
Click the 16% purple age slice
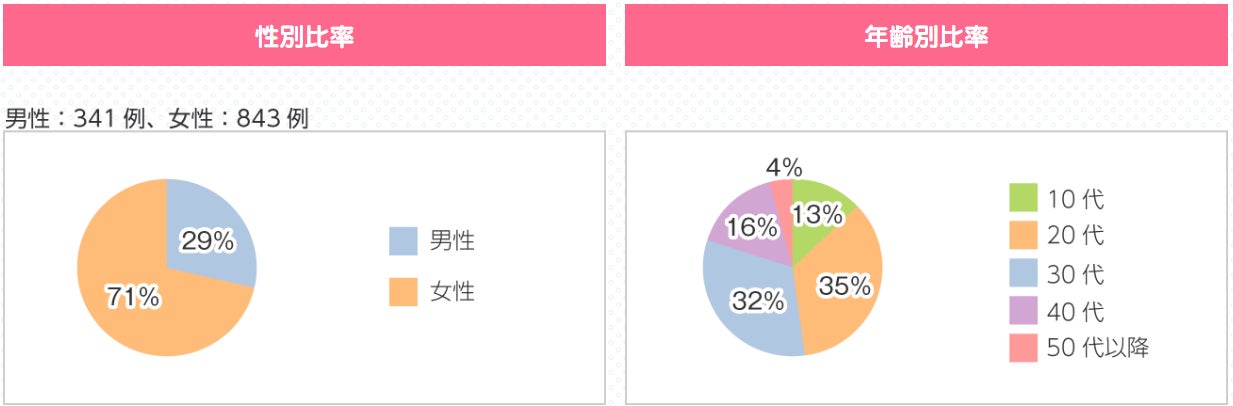[x=748, y=225]
